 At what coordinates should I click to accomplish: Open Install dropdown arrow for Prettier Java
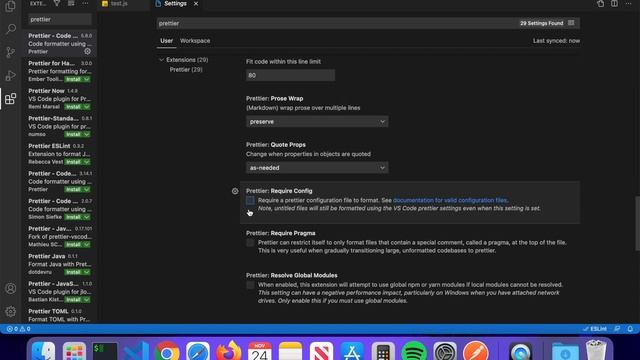coord(87,272)
